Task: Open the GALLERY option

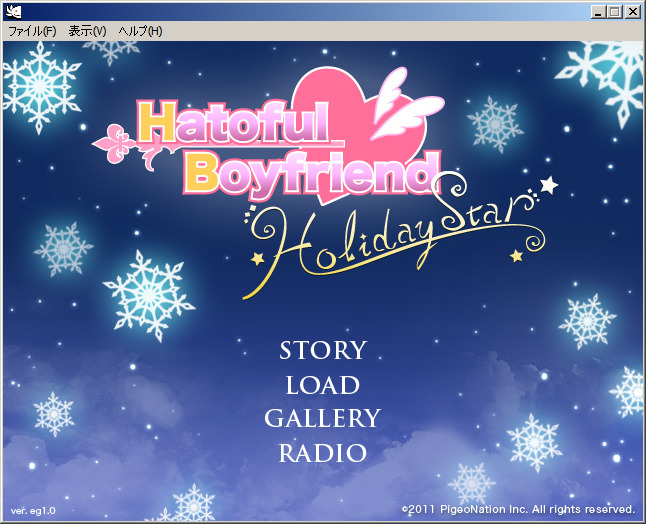Action: (322, 419)
